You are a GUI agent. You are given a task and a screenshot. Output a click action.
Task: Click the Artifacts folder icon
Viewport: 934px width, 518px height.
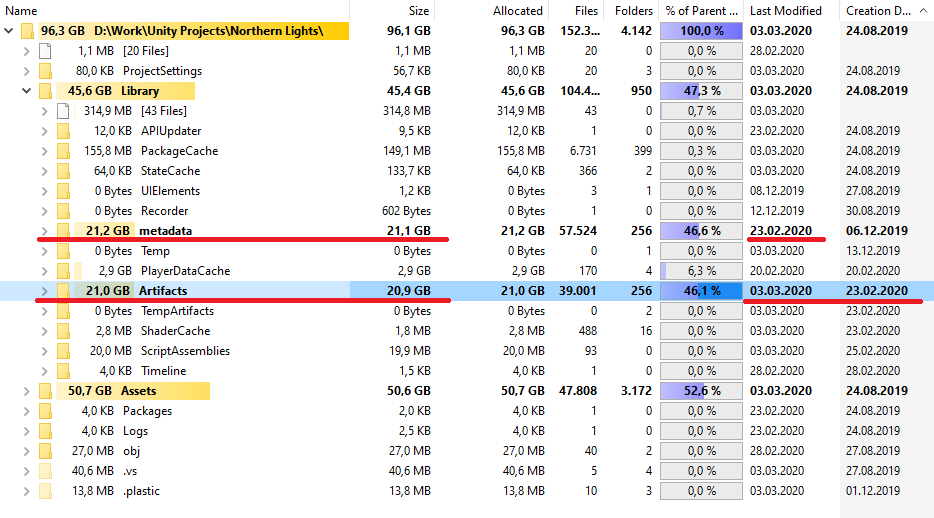pyautogui.click(x=63, y=291)
